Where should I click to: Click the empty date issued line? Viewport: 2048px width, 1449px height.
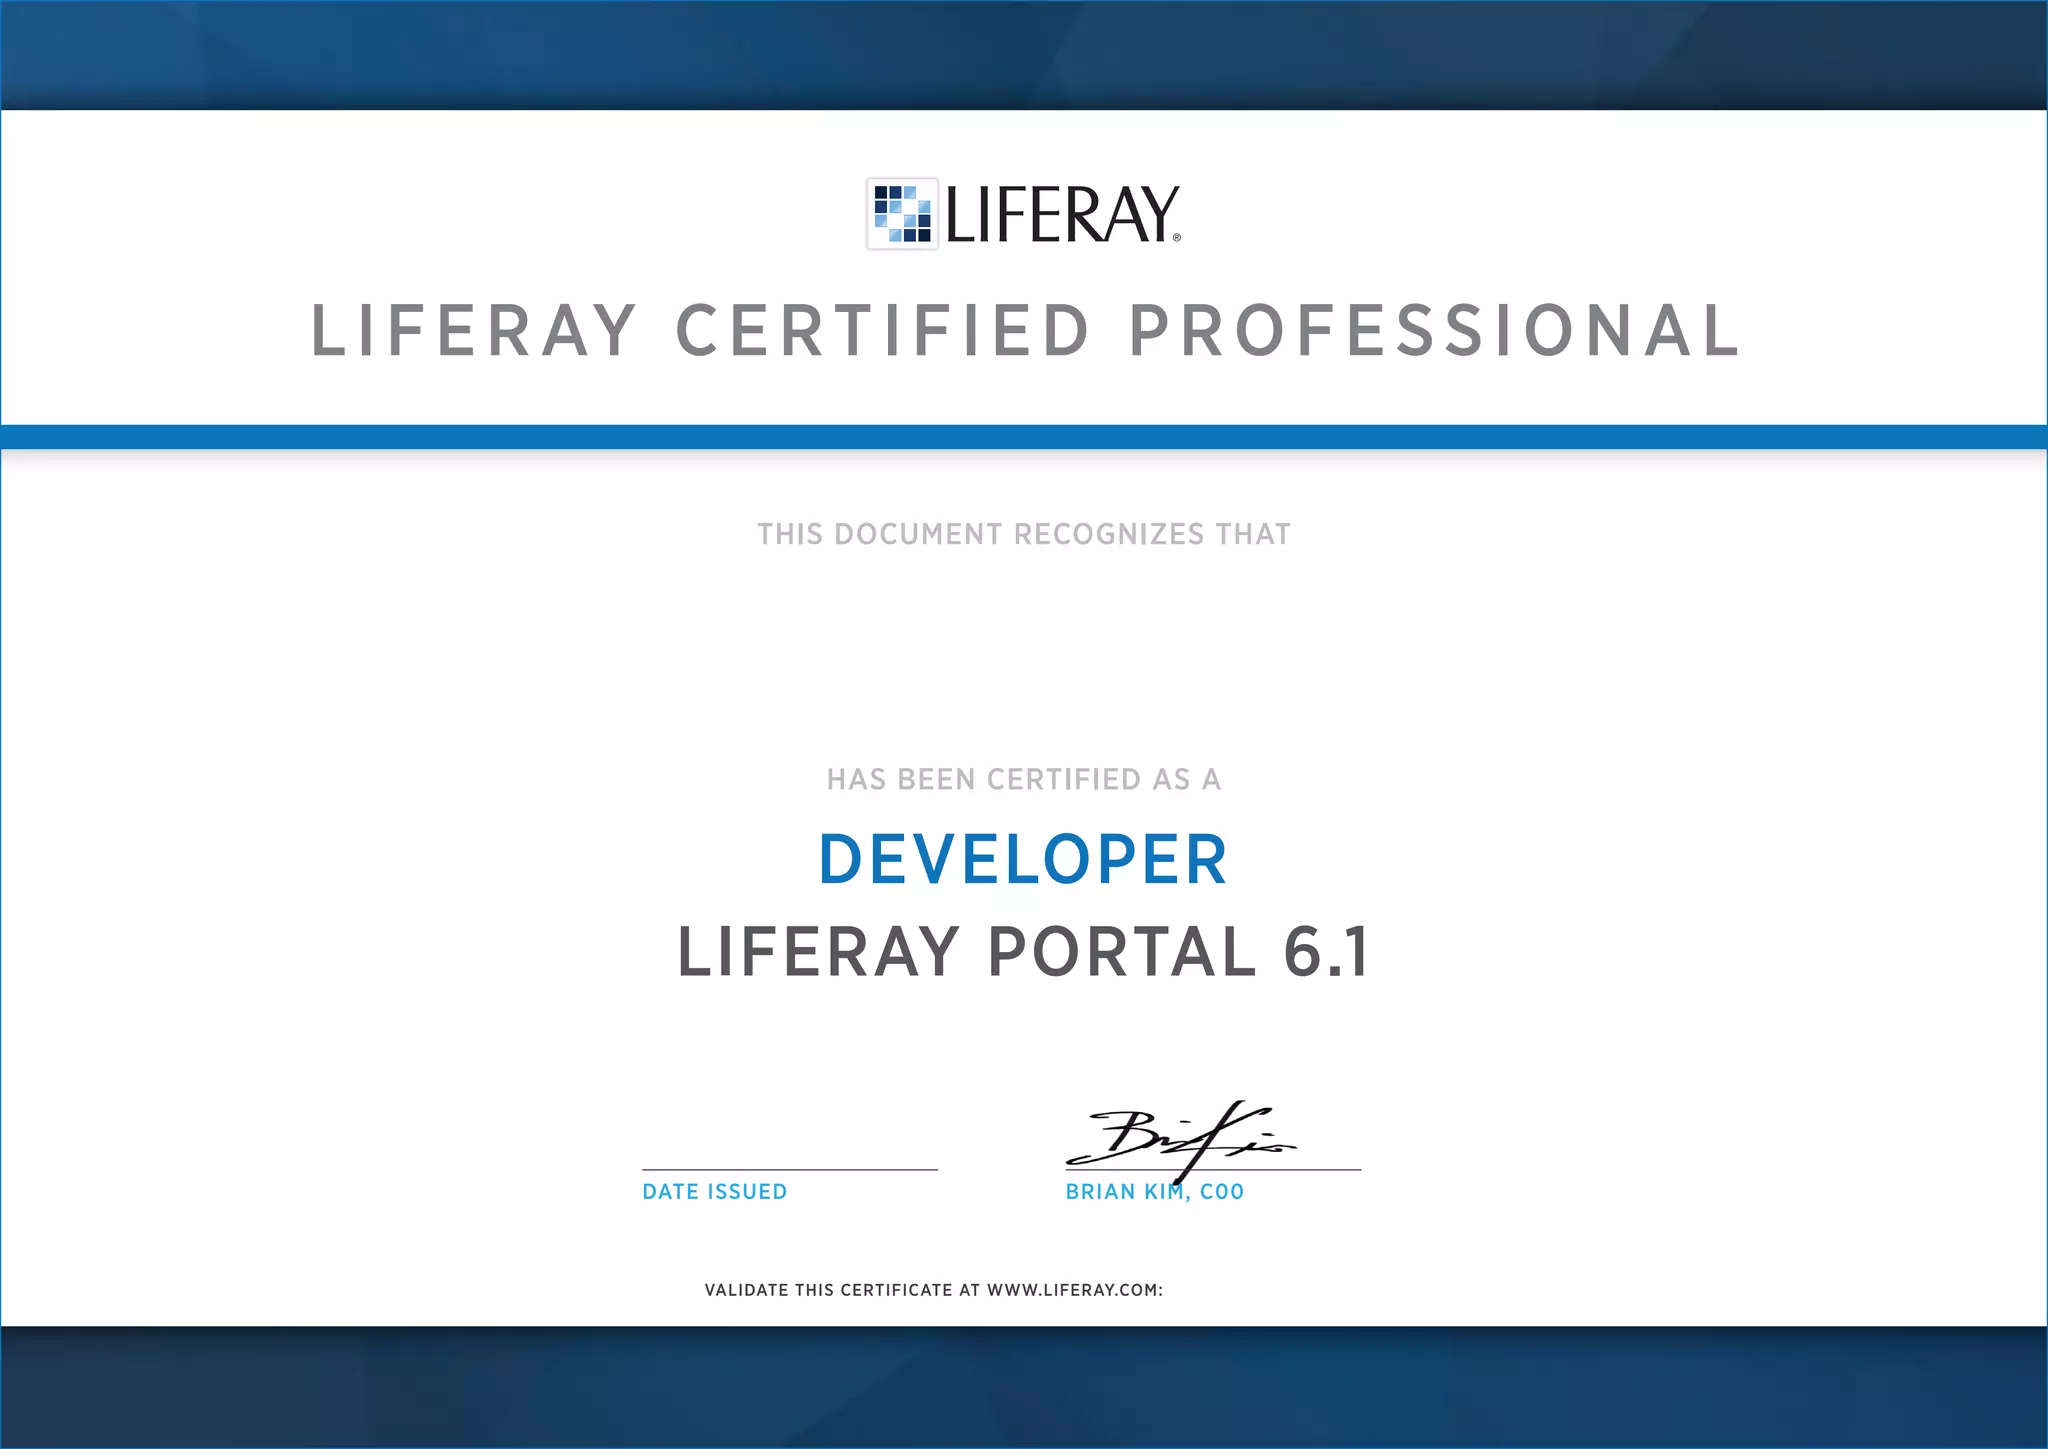point(790,1165)
